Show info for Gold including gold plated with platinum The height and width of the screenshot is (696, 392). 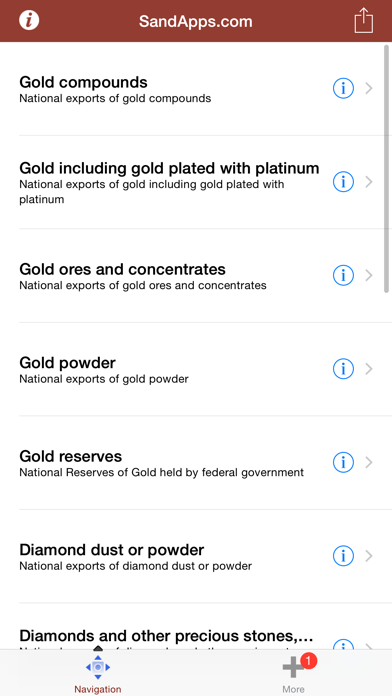343,182
